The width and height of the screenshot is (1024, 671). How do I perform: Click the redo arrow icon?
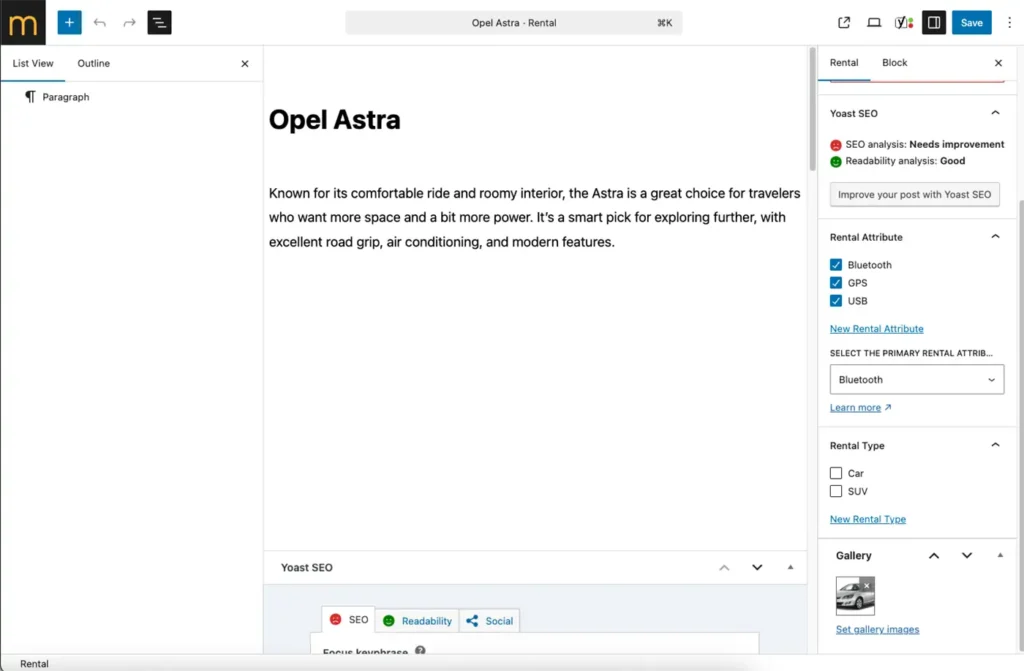click(x=129, y=22)
